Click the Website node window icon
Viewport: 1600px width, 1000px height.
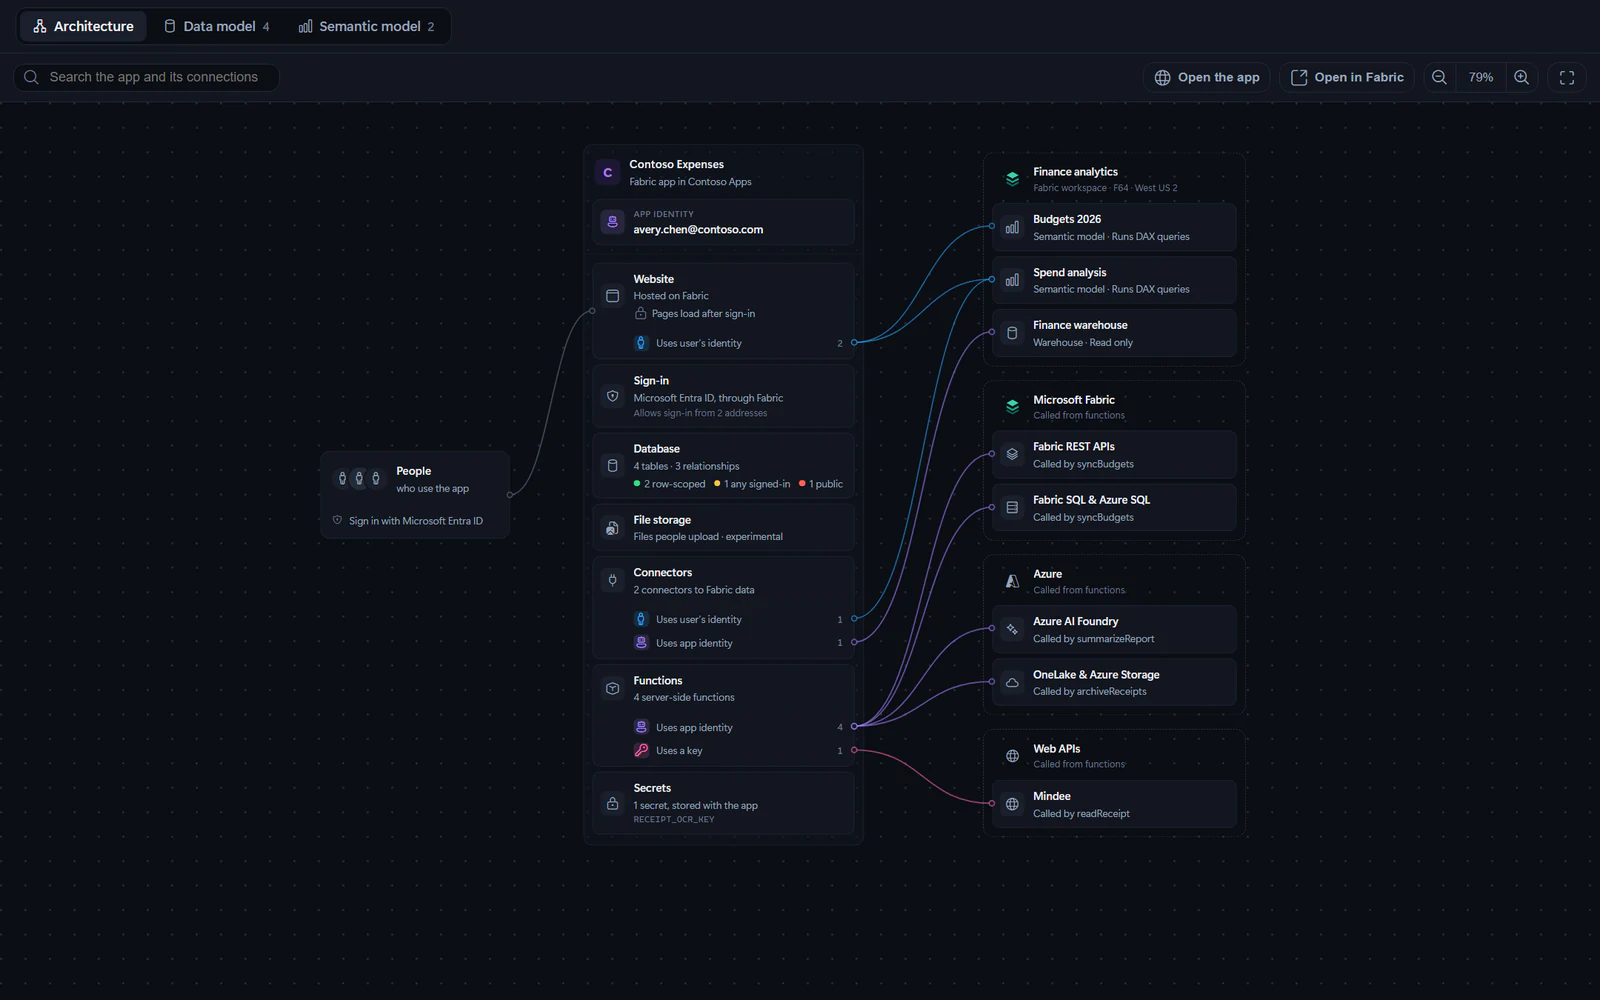(612, 296)
